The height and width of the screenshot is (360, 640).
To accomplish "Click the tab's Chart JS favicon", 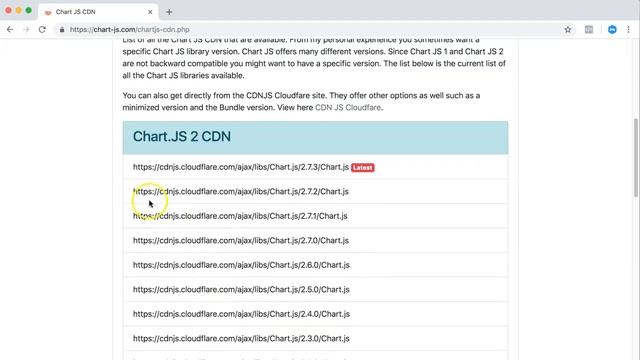I will pyautogui.click(x=48, y=12).
